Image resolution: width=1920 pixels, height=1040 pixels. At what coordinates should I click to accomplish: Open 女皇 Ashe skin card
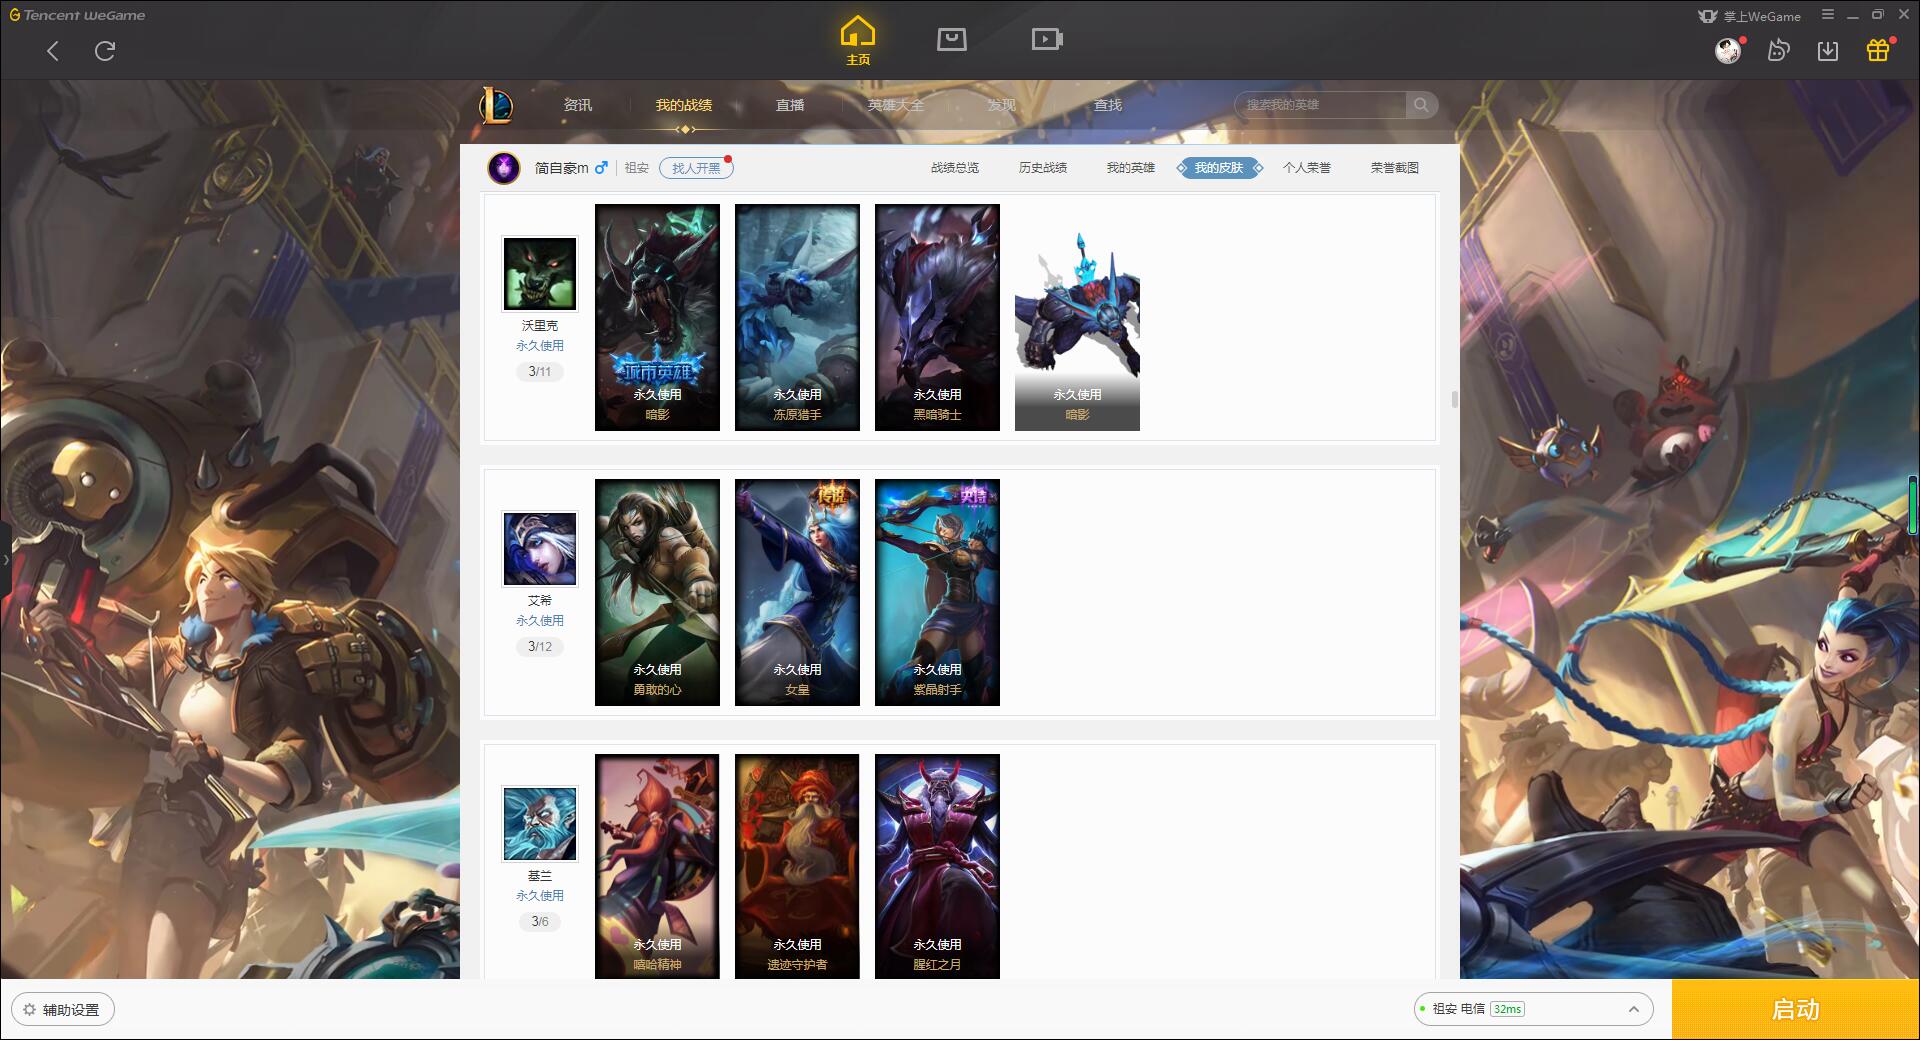click(x=797, y=593)
